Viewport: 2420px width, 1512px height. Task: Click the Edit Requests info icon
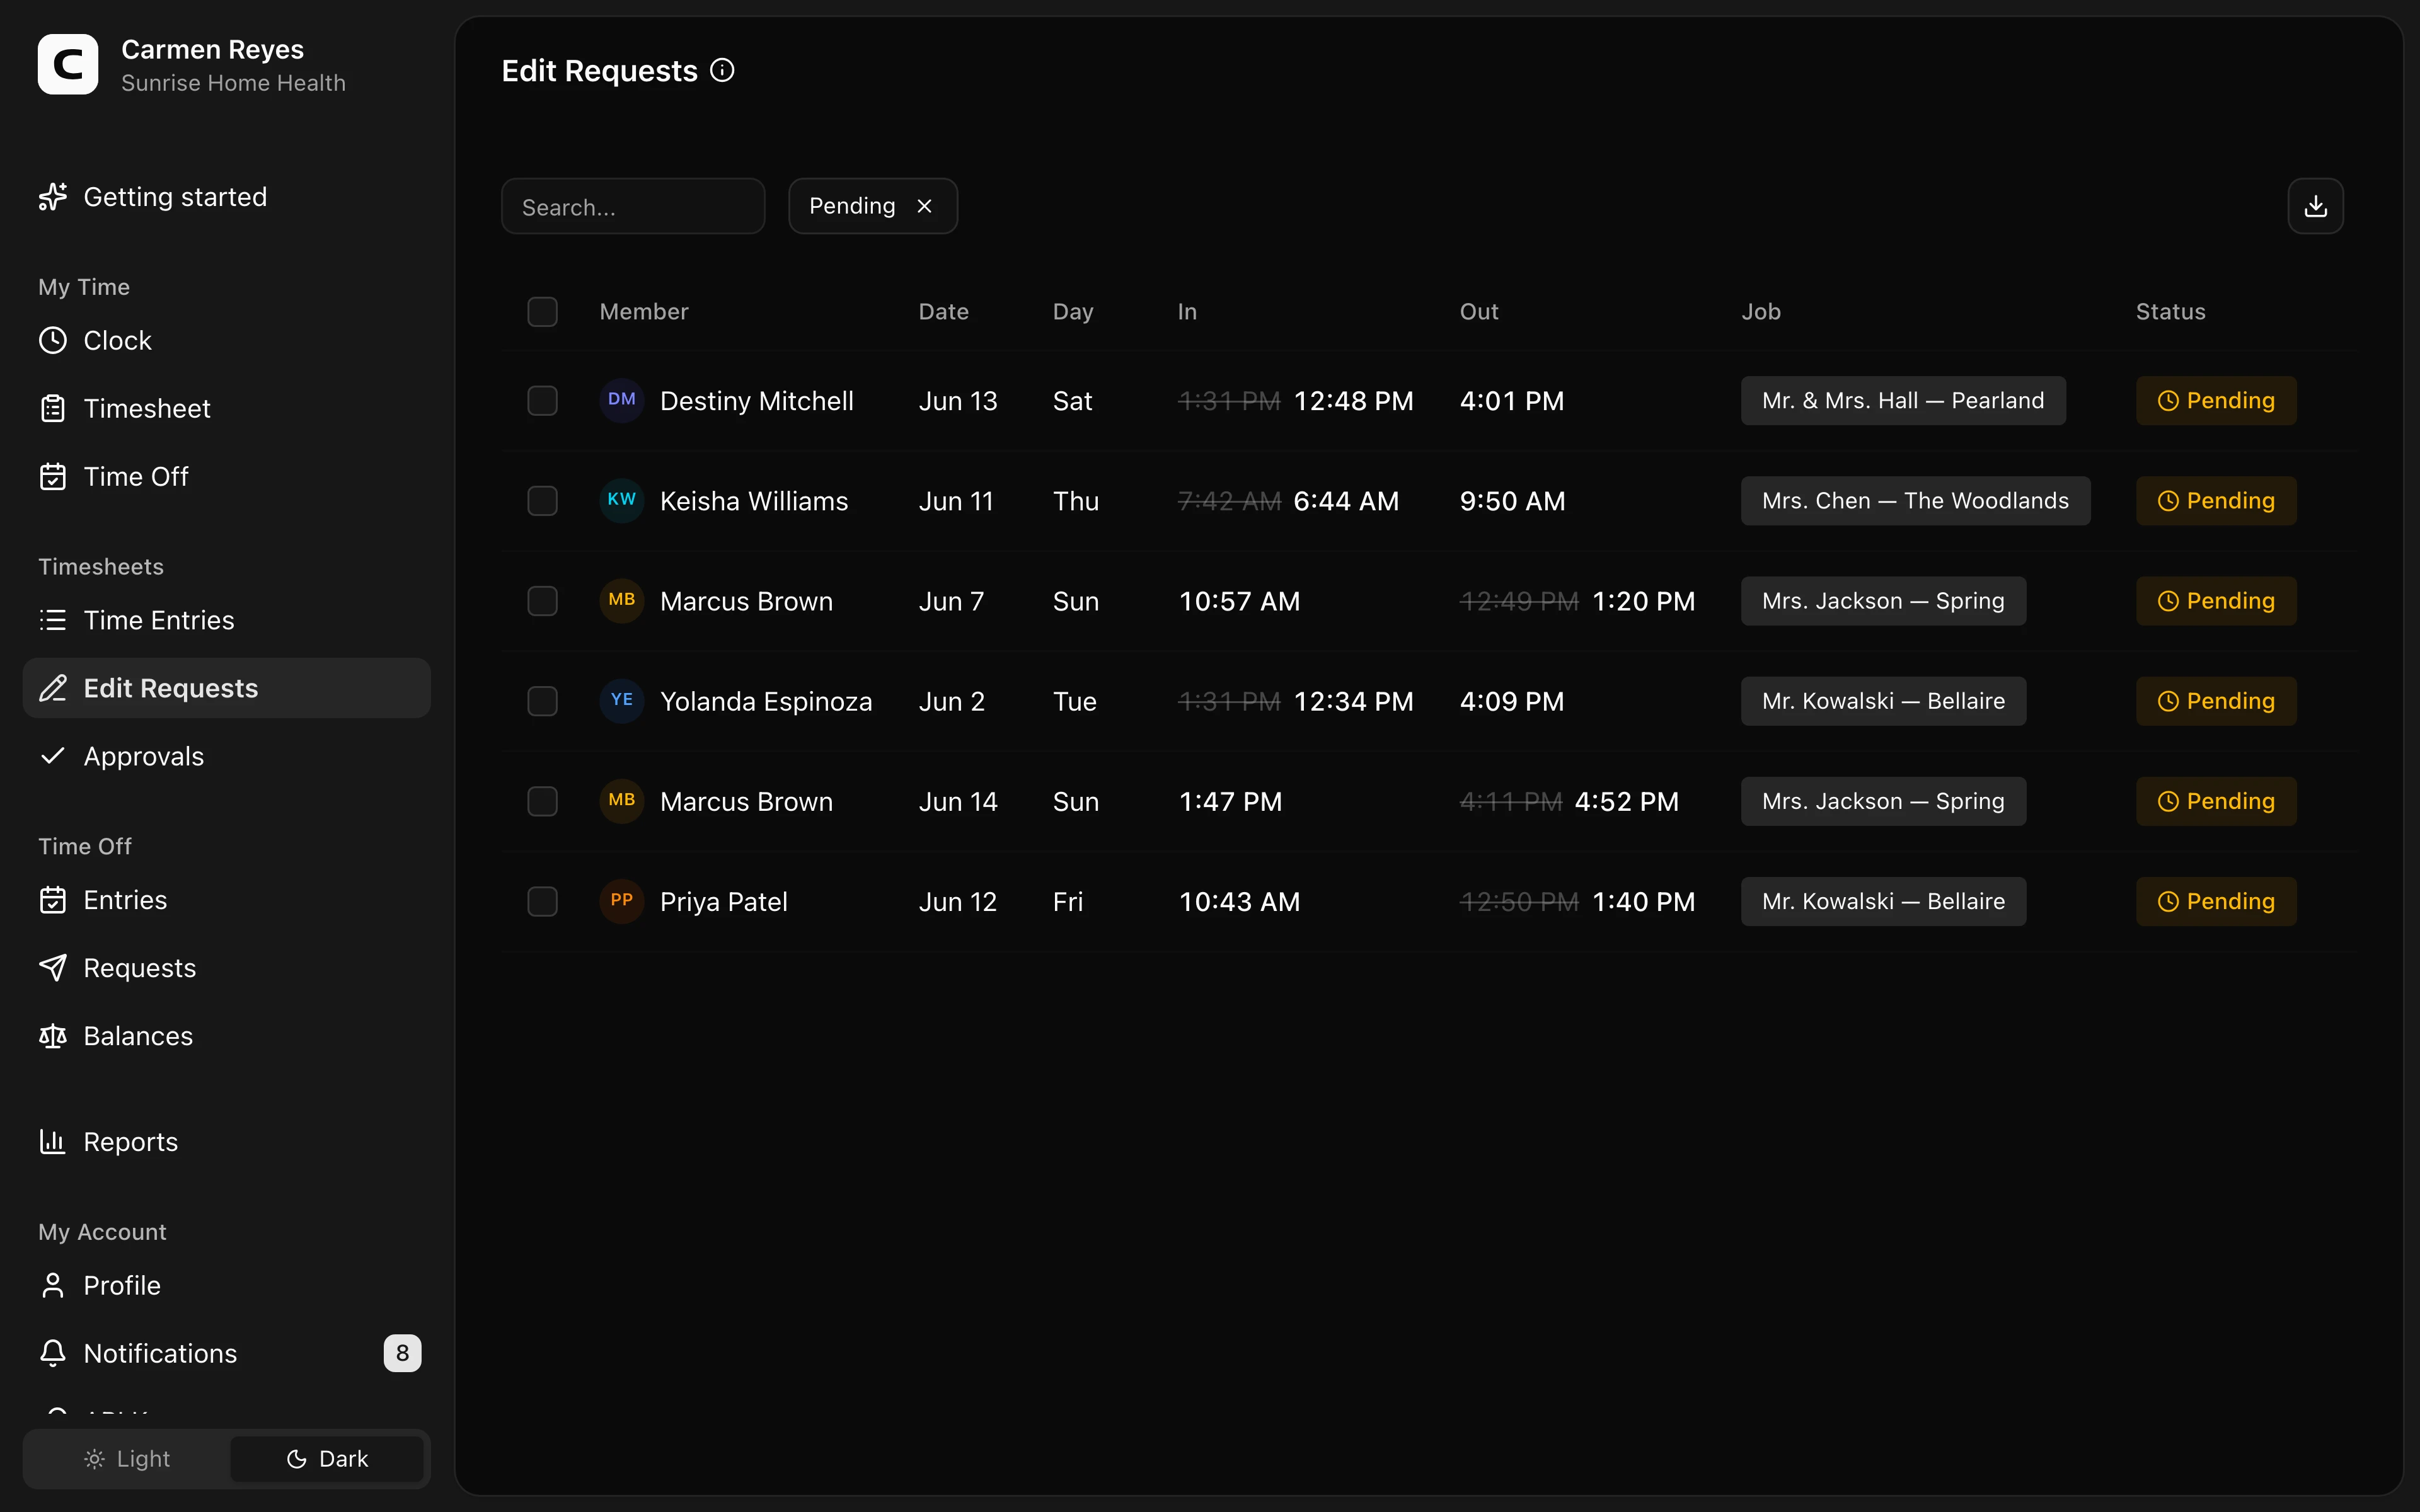click(x=722, y=70)
